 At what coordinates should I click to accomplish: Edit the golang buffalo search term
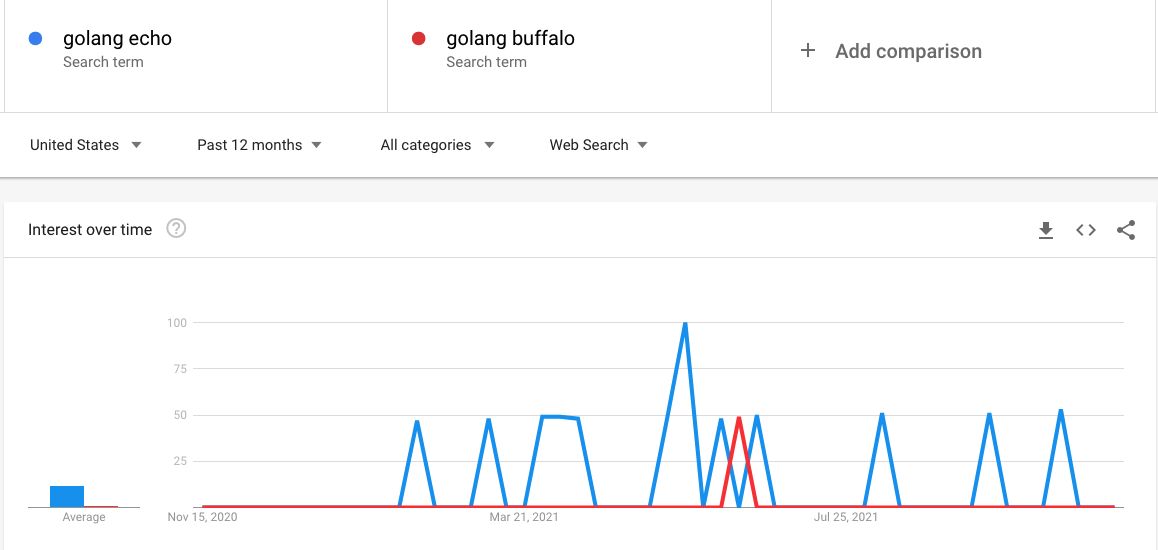tap(510, 38)
